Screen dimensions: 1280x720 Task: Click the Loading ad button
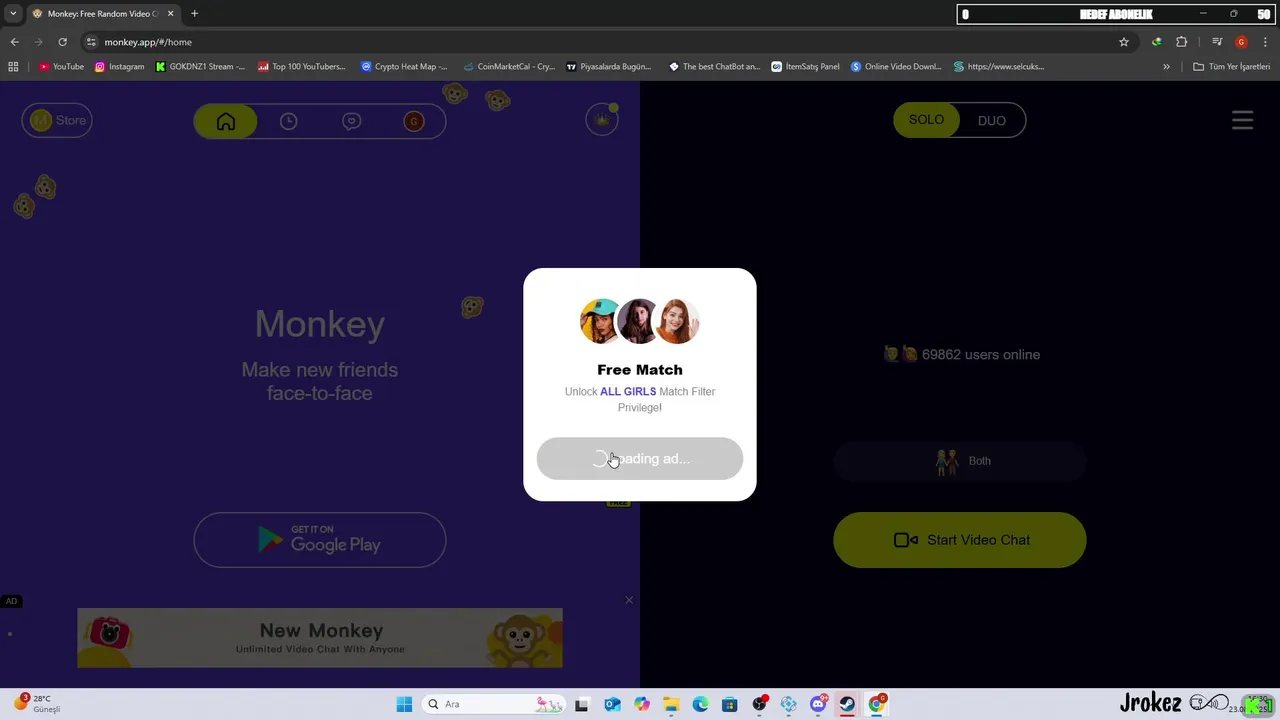[640, 459]
